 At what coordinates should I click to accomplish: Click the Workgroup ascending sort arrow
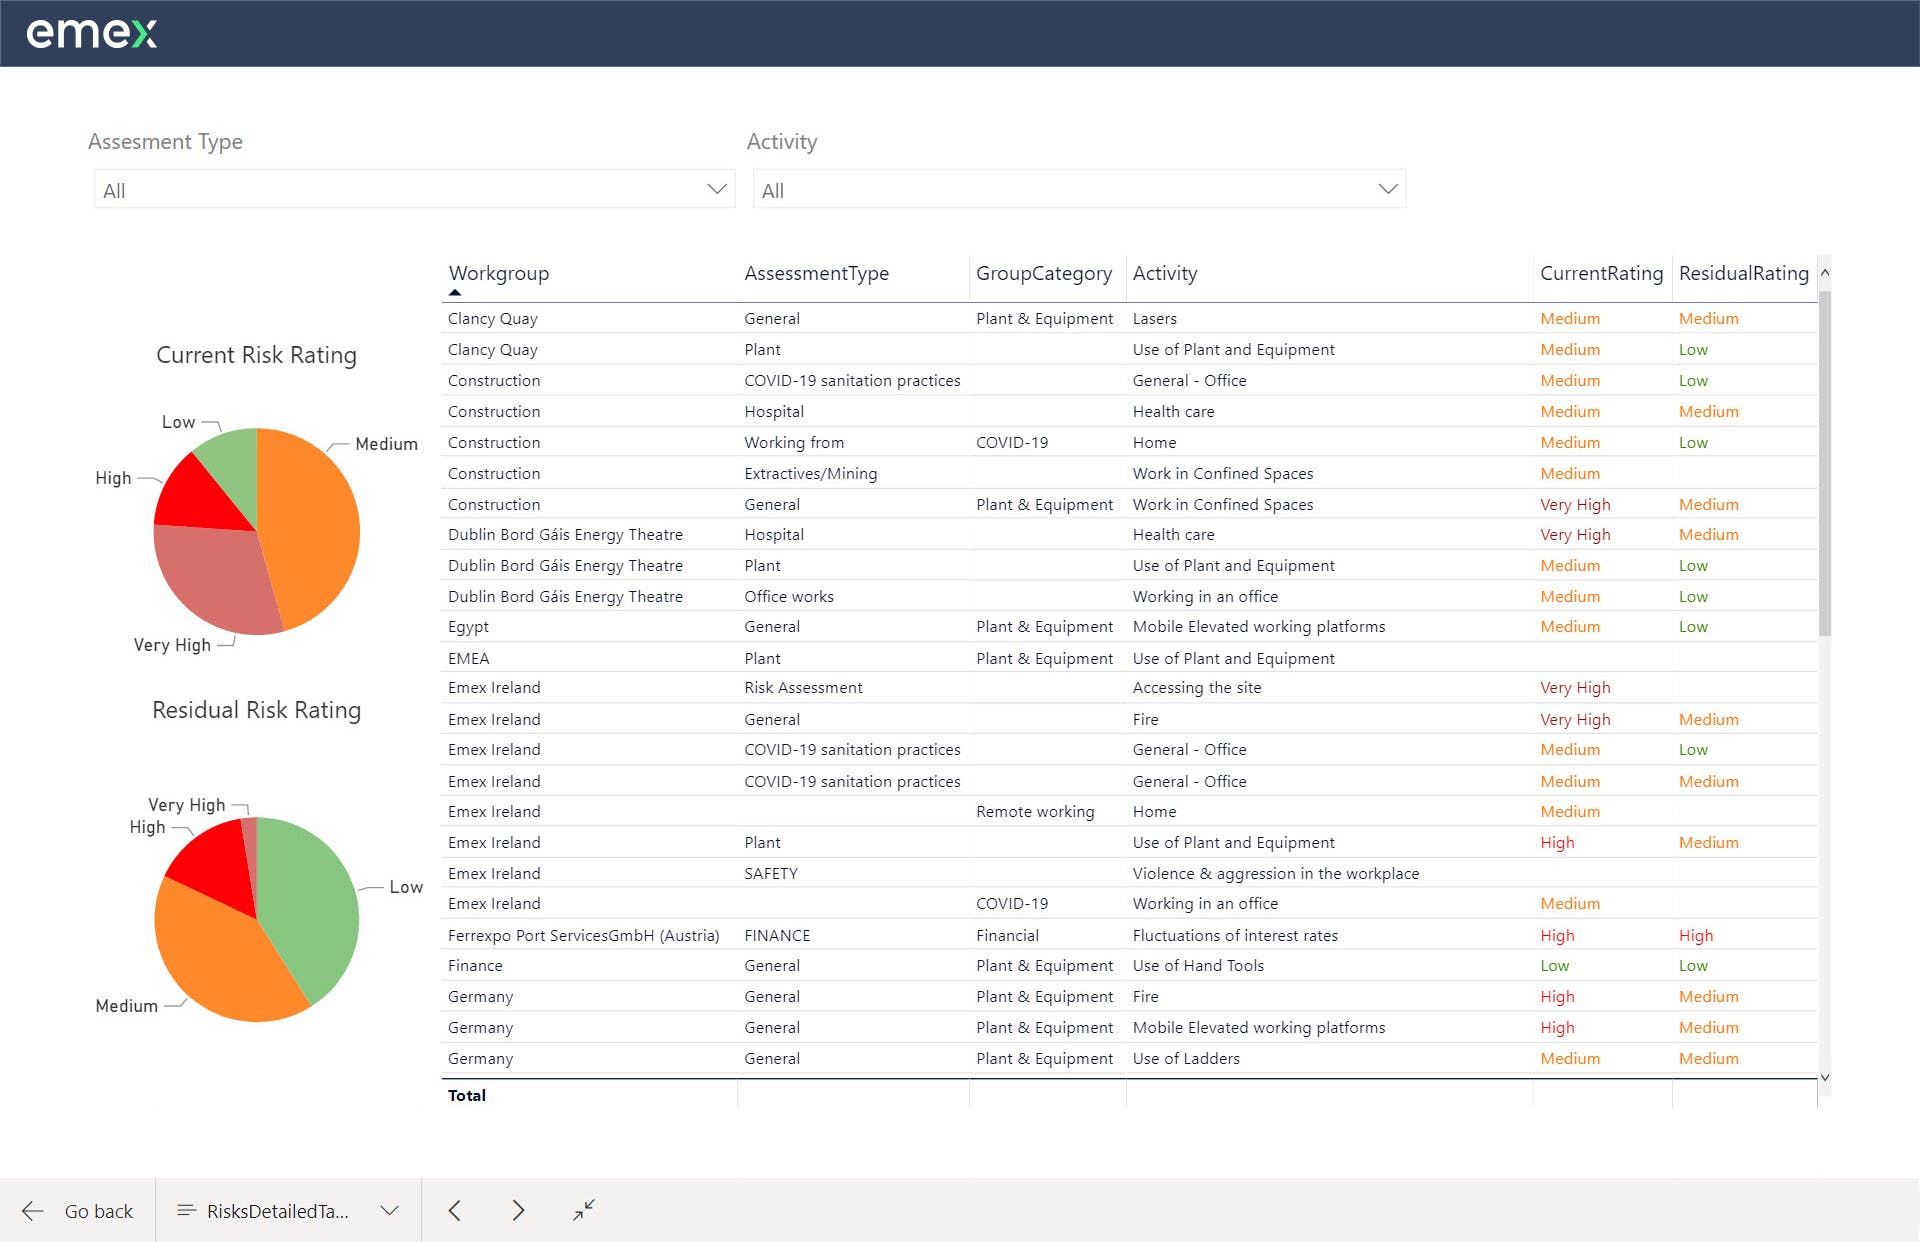pos(455,293)
